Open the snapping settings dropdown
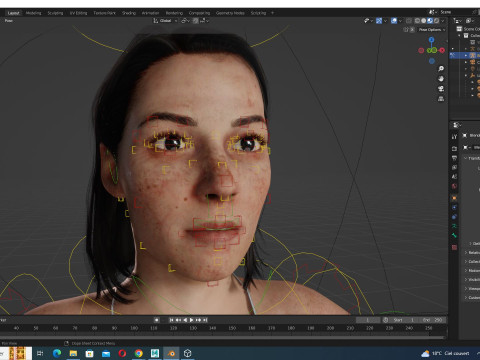This screenshot has width=480, height=360. pos(205,21)
